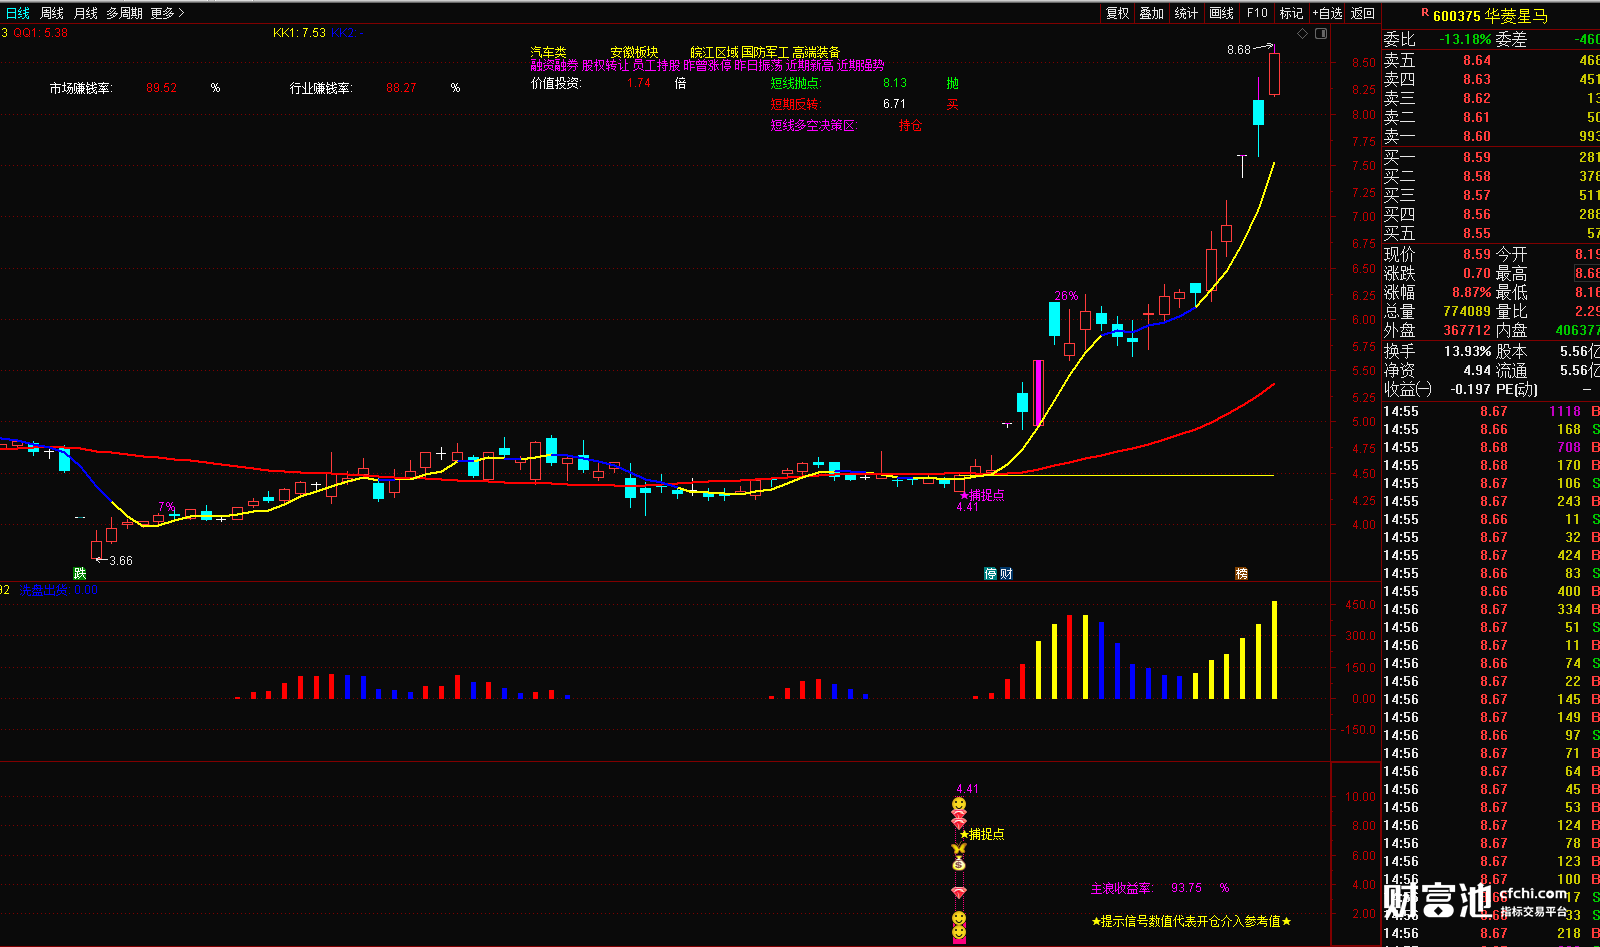Switch to the 月线 monthly chart tab
Image resolution: width=1600 pixels, height=947 pixels.
pyautogui.click(x=86, y=13)
